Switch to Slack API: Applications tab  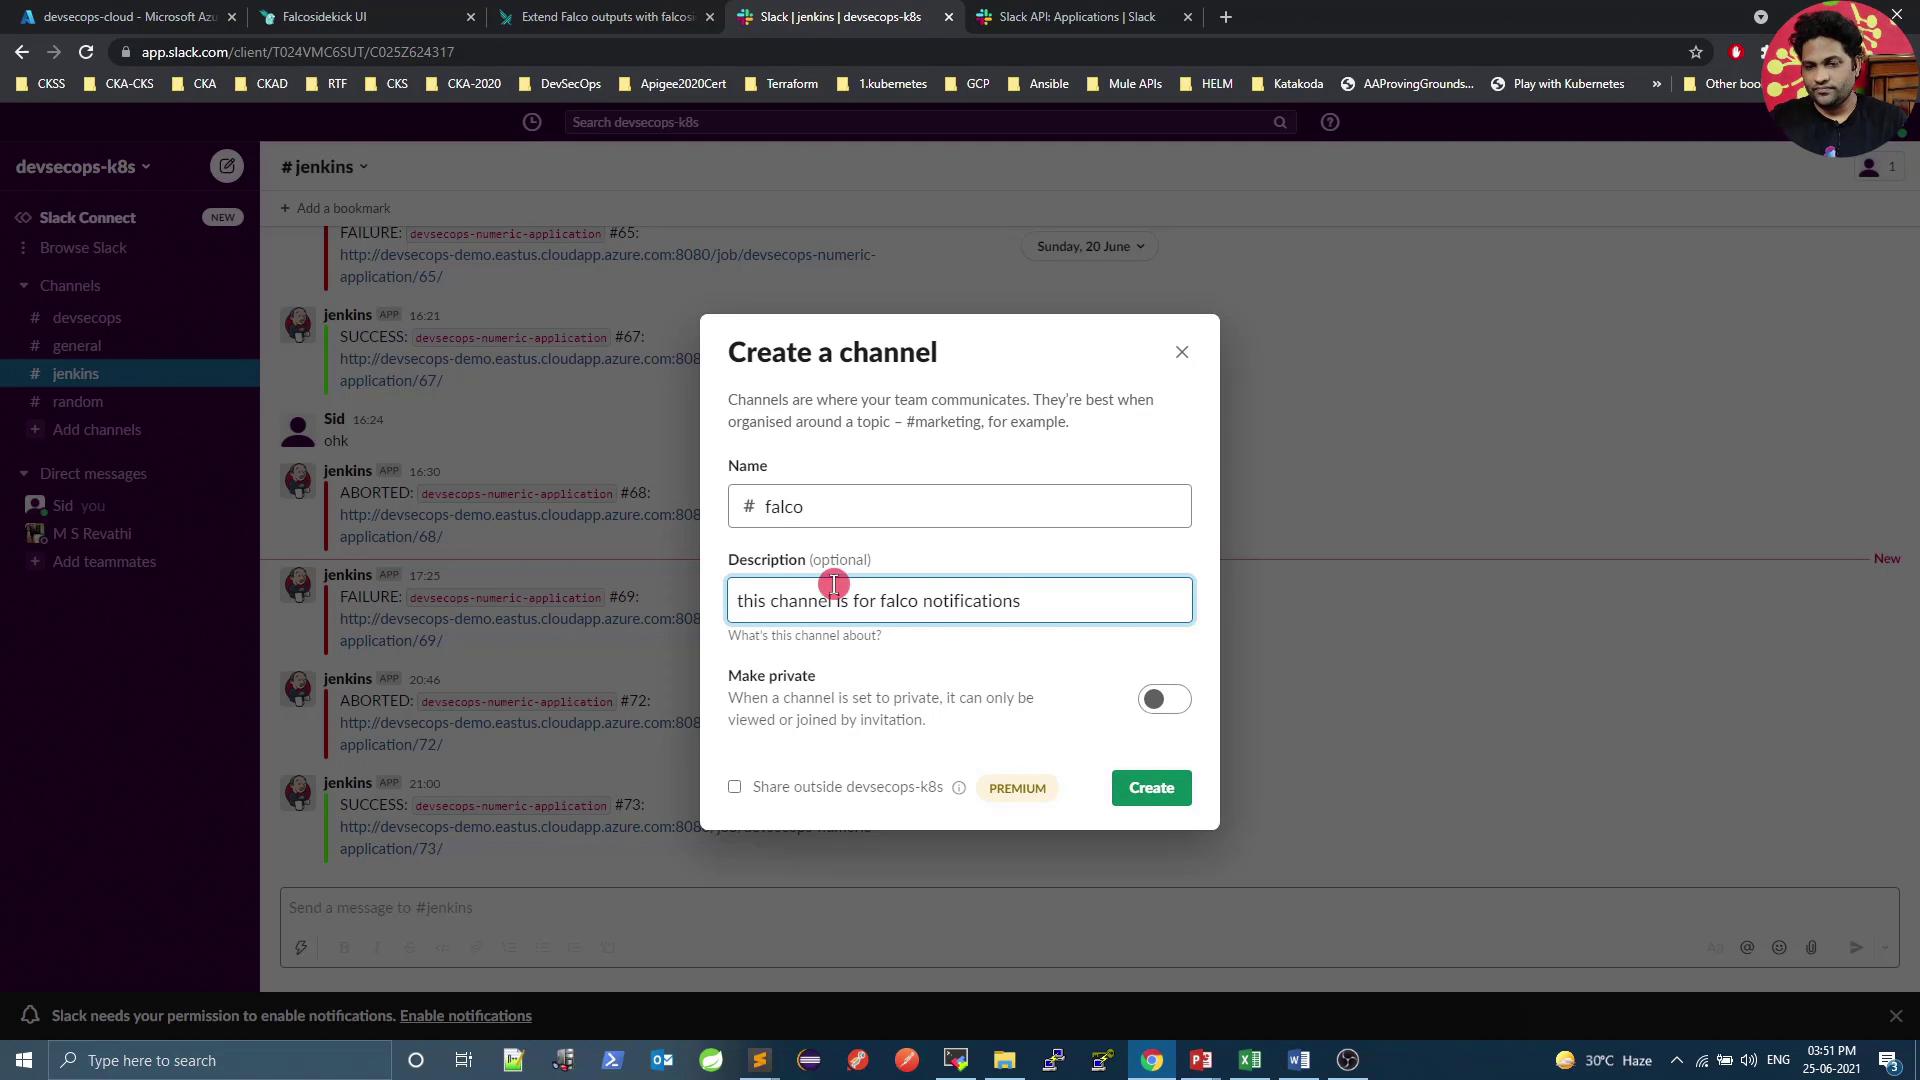pos(1077,17)
